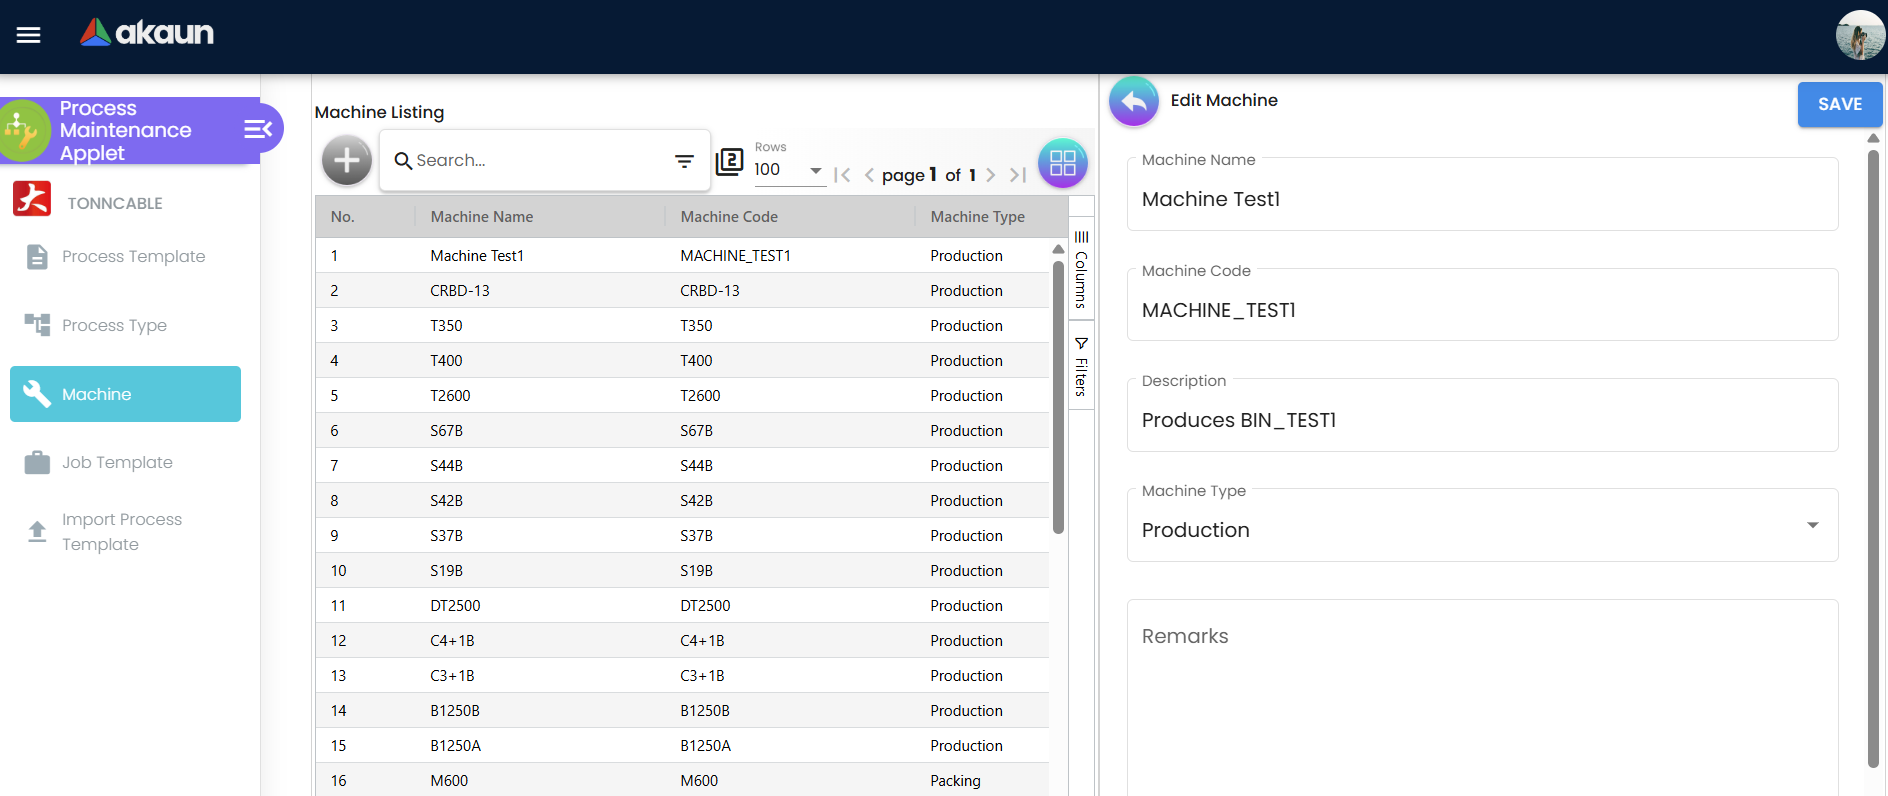Viewport: 1888px width, 796px height.
Task: Expand the Columns side panel
Action: click(x=1081, y=268)
